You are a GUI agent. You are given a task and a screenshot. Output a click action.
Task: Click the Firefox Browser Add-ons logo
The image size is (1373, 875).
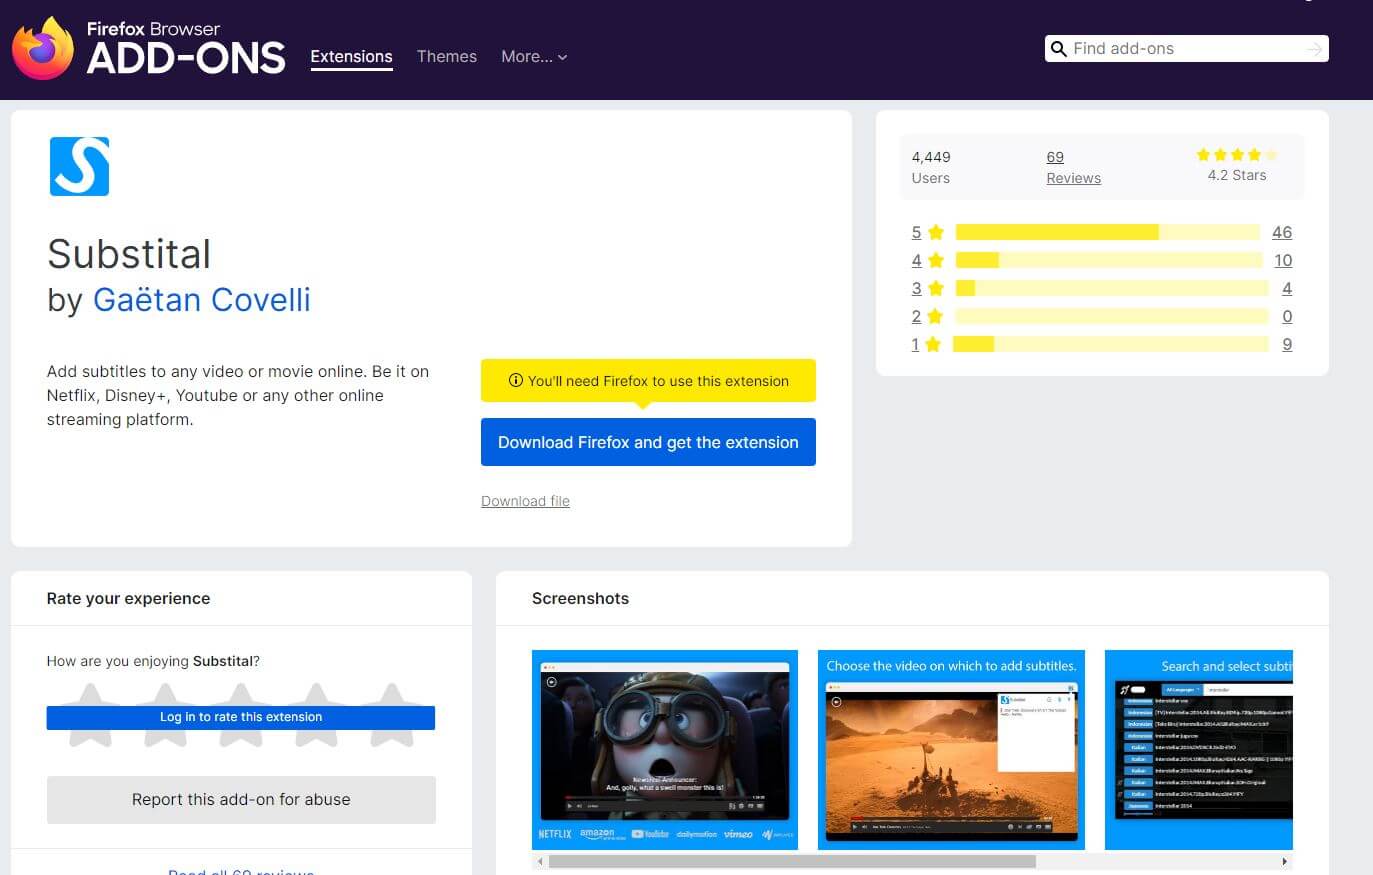point(149,48)
